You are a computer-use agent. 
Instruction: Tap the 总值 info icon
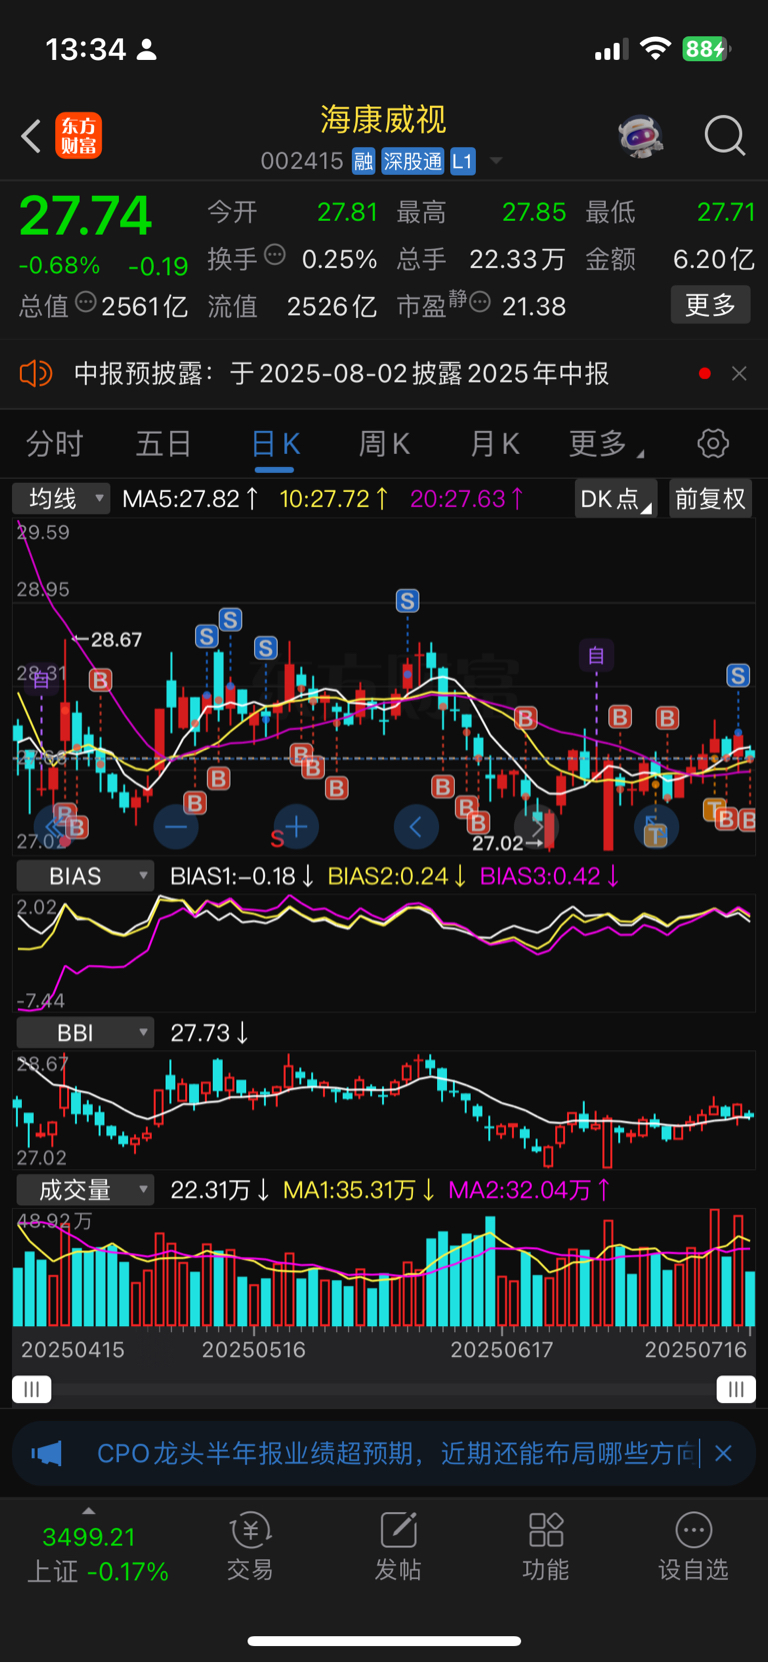(86, 302)
